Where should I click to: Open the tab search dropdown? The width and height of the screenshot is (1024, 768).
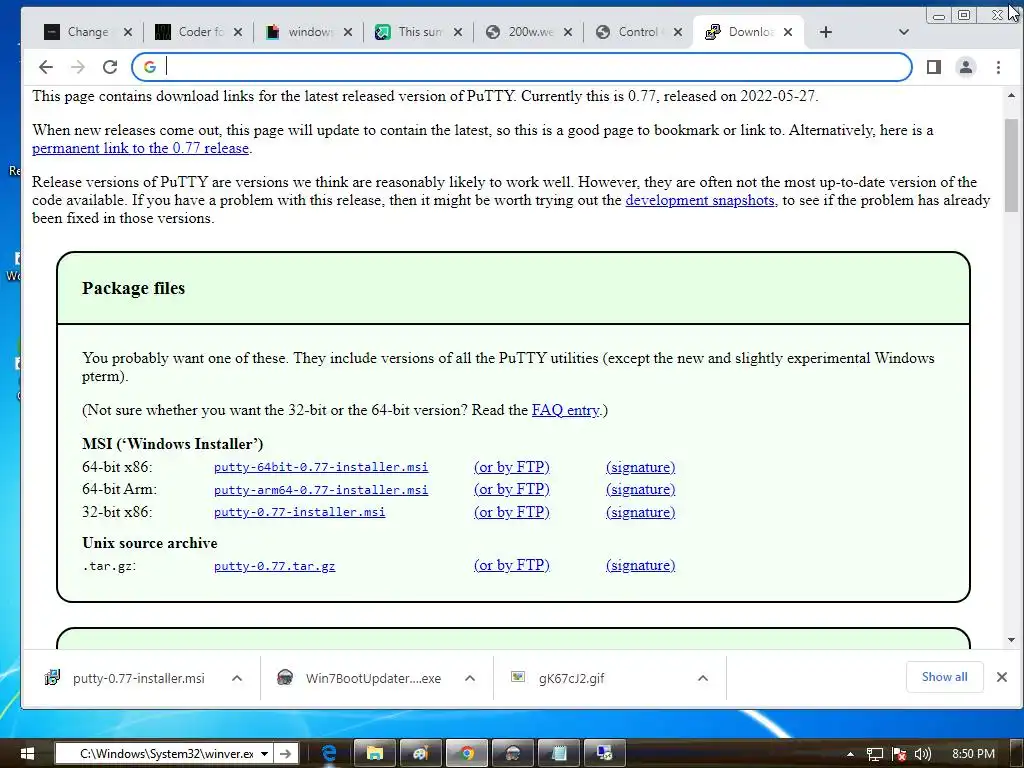904,32
